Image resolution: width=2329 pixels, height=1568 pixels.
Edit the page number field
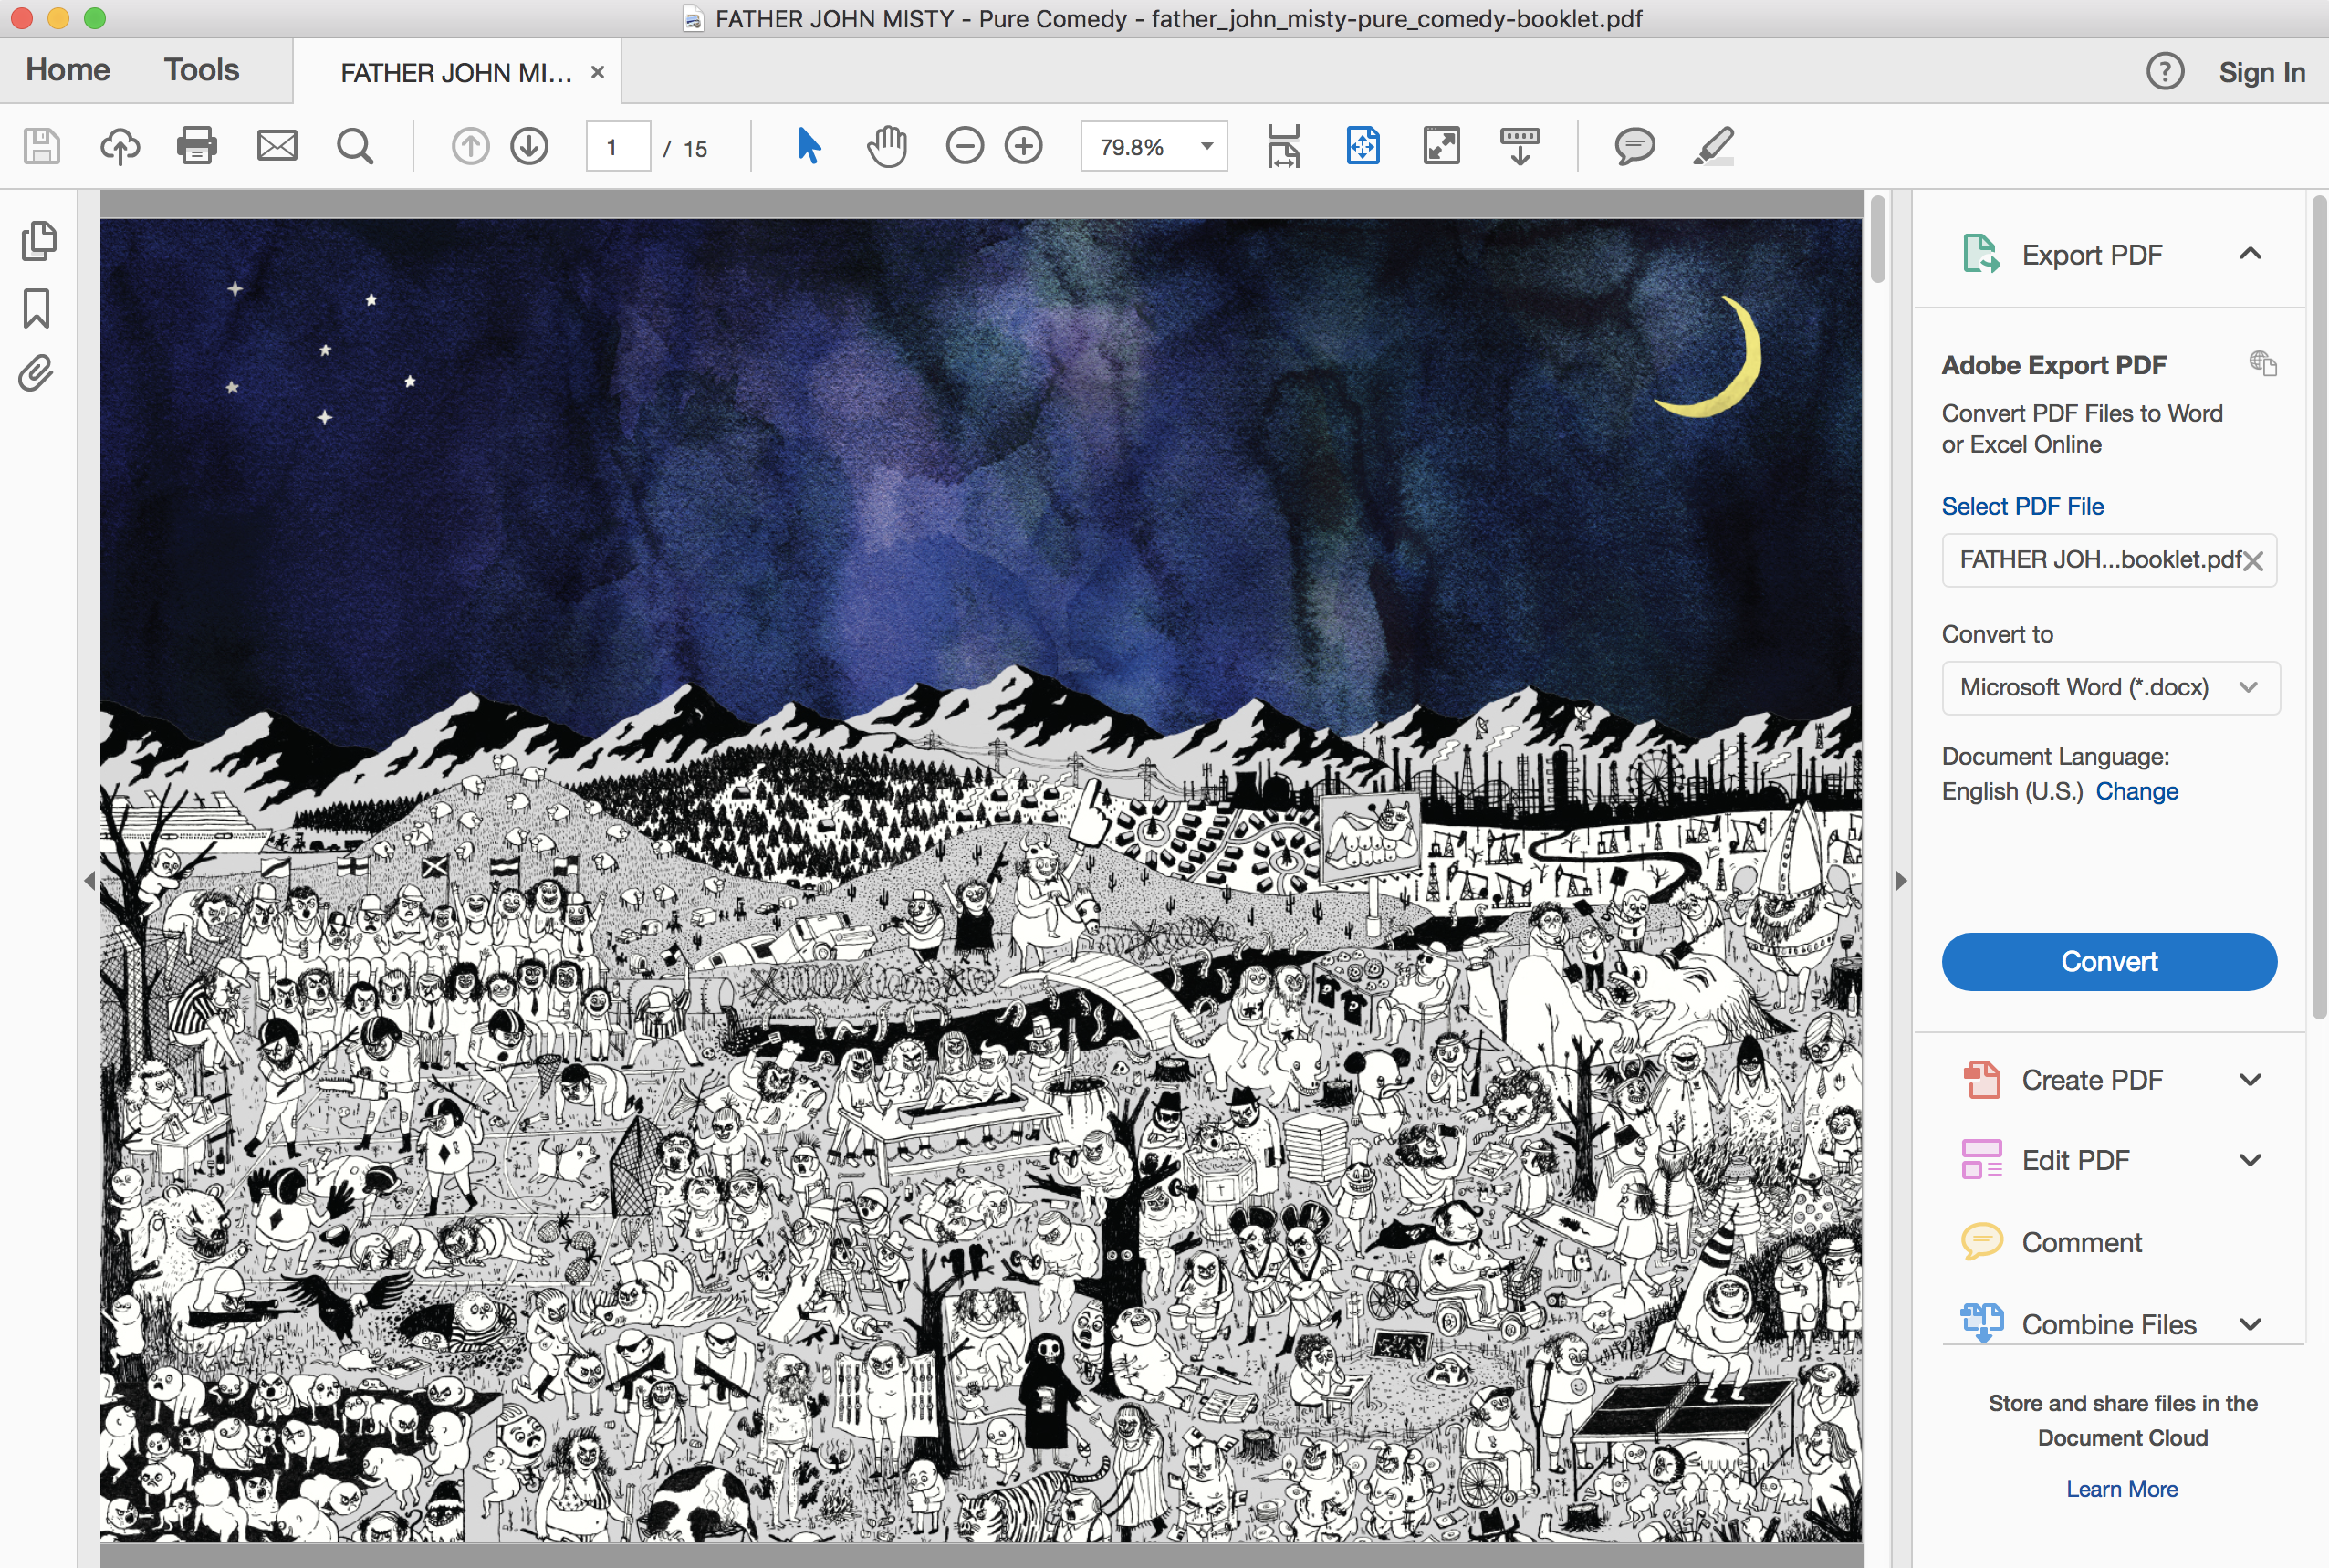pyautogui.click(x=617, y=146)
